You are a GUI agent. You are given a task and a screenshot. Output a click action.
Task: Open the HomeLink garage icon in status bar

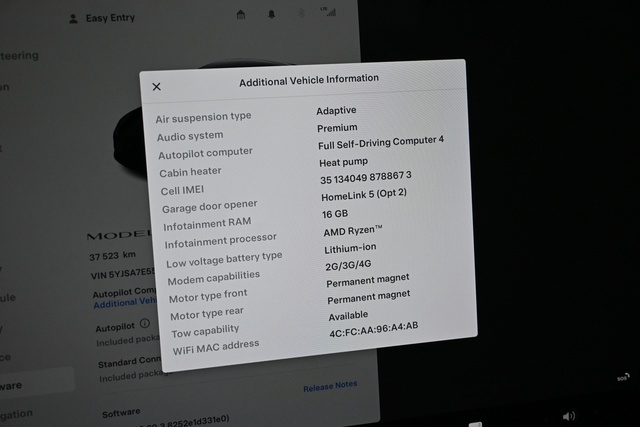(241, 15)
